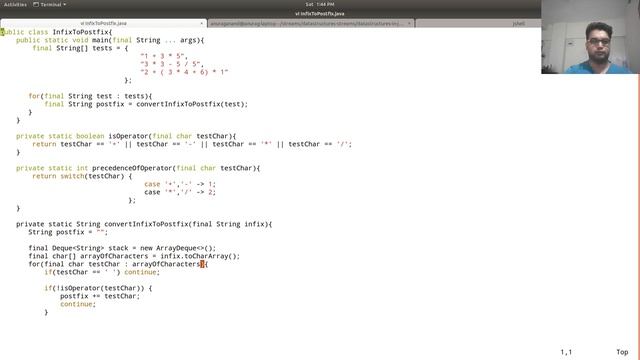Click the "if(testChar == ' ') continue;" line

(102, 272)
